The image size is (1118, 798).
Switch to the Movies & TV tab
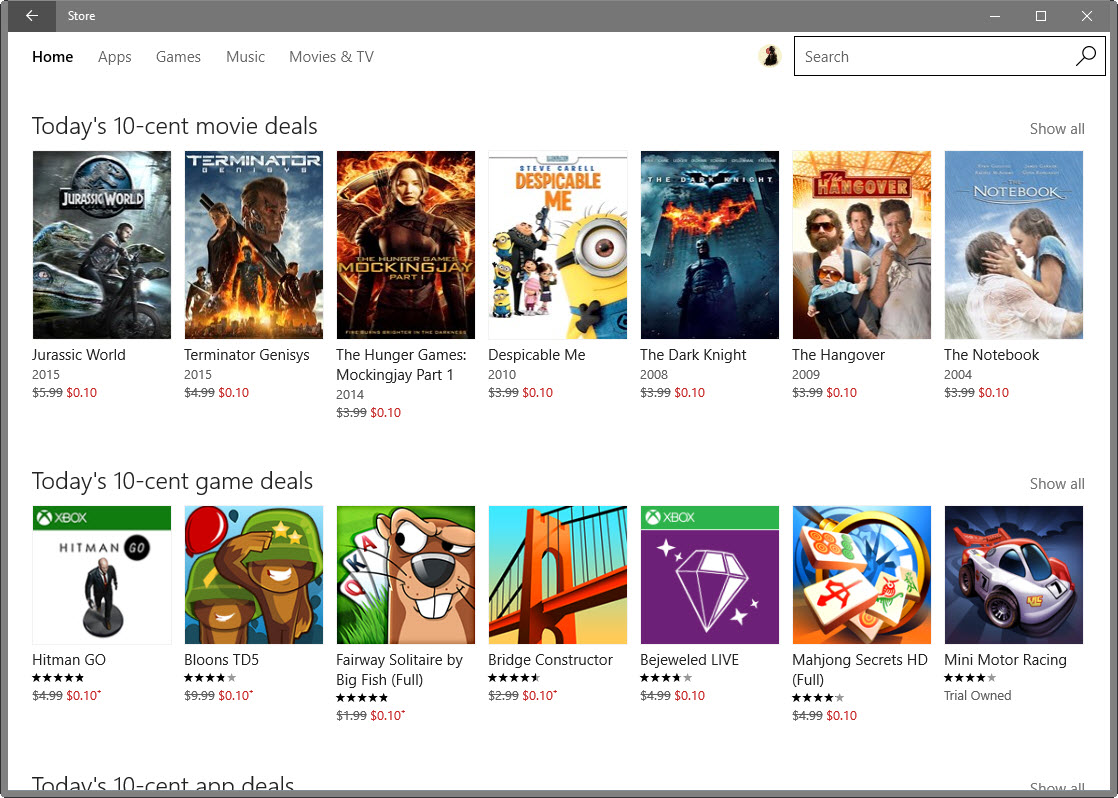[332, 56]
